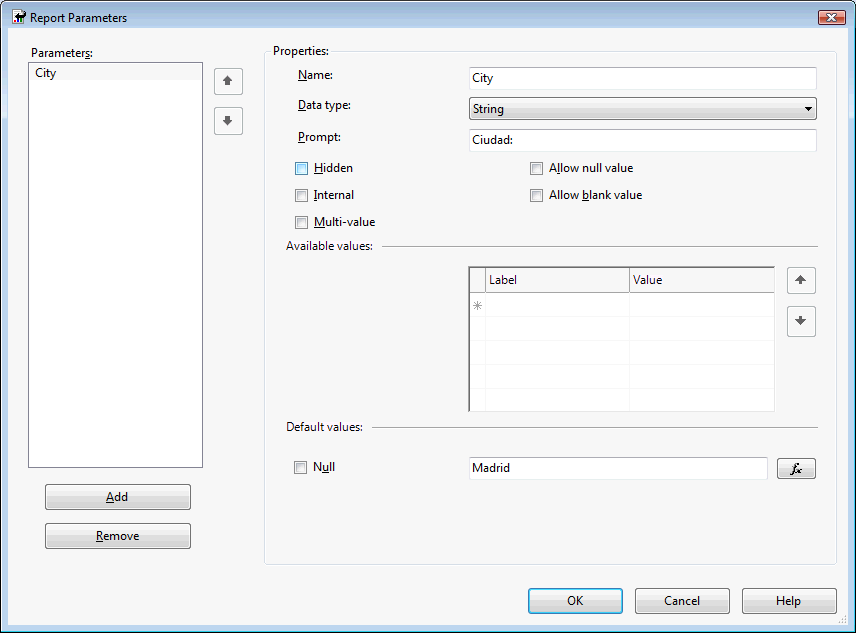The width and height of the screenshot is (856, 633).
Task: Move the City parameter up in the list
Action: (x=228, y=81)
